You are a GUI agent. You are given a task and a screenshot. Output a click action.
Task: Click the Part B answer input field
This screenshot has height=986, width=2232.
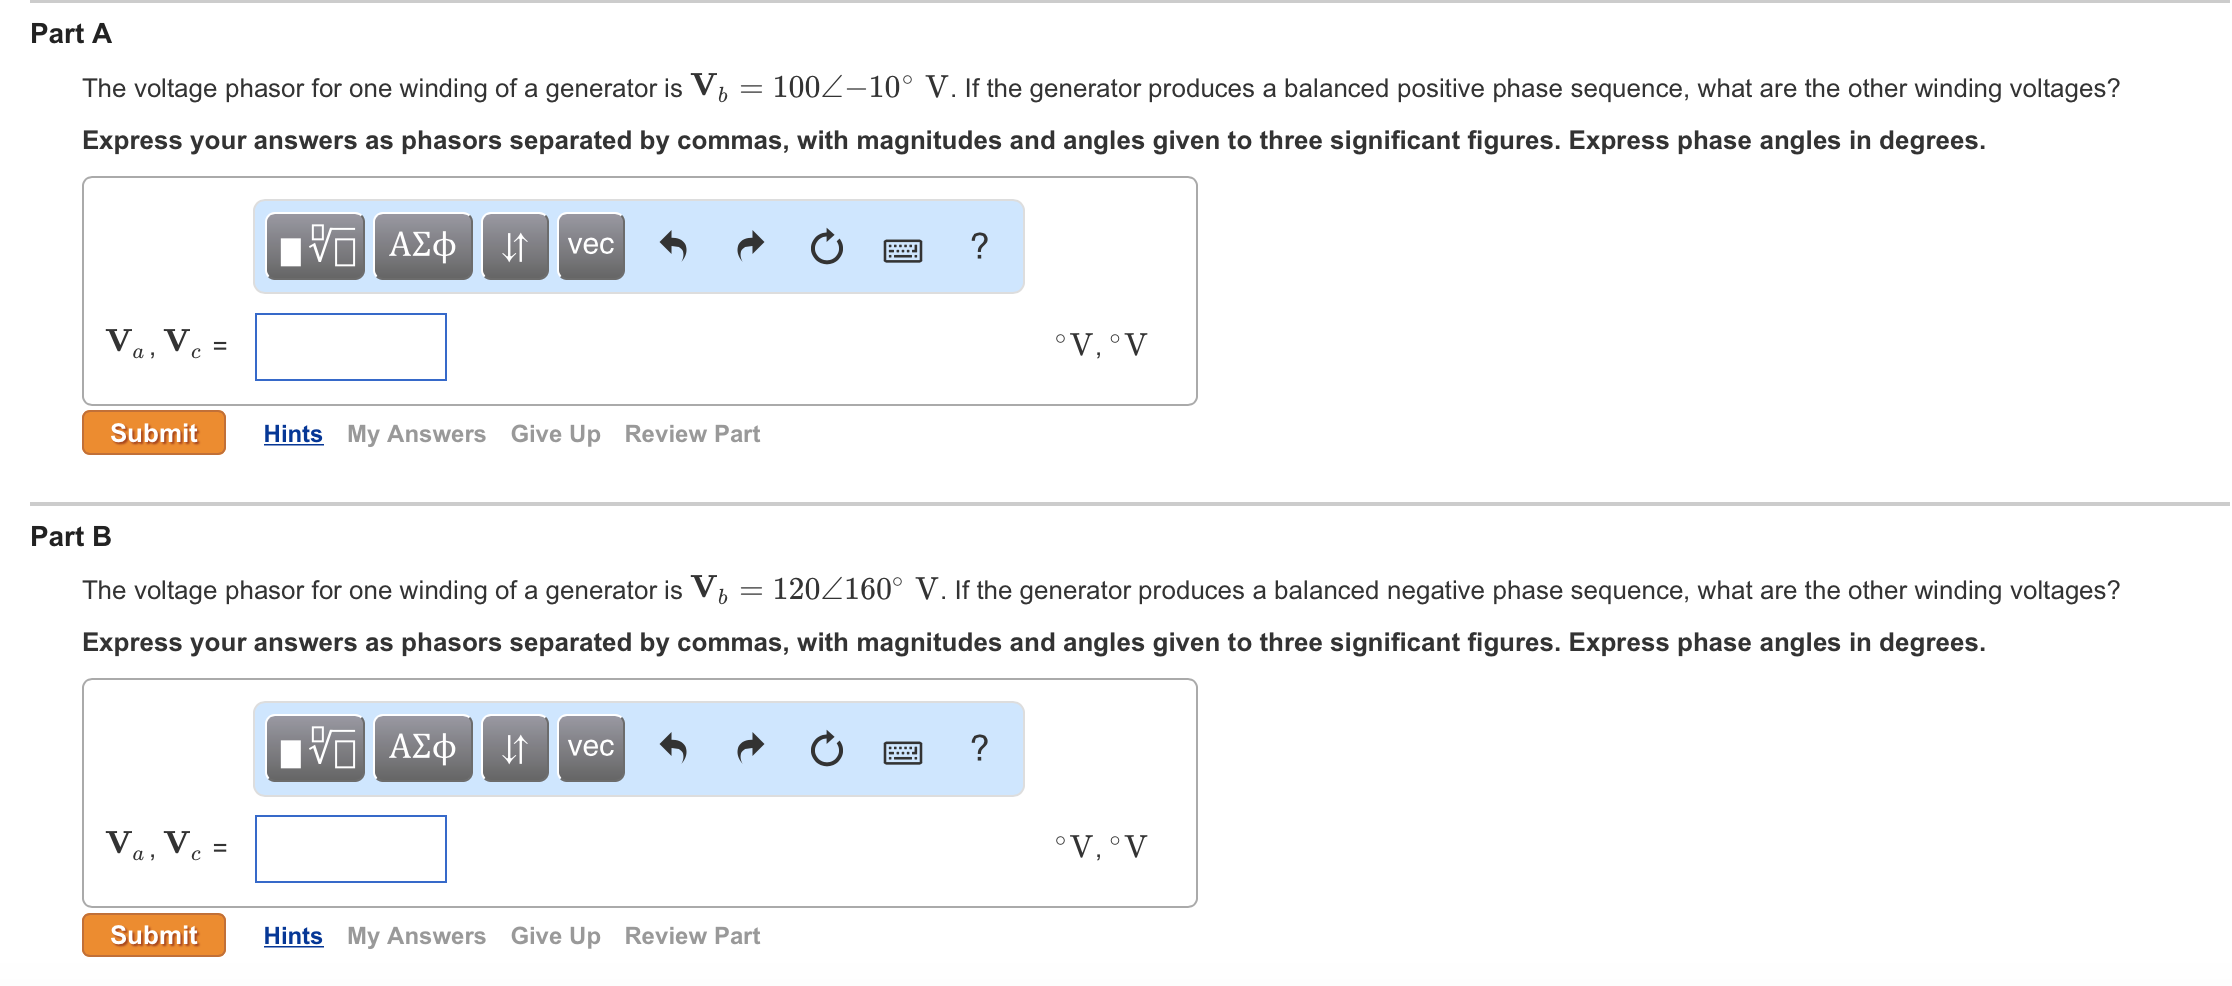coord(350,848)
